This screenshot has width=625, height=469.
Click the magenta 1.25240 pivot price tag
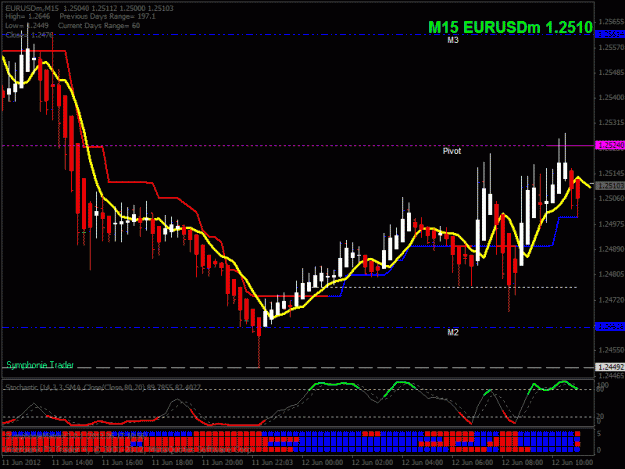coord(610,145)
